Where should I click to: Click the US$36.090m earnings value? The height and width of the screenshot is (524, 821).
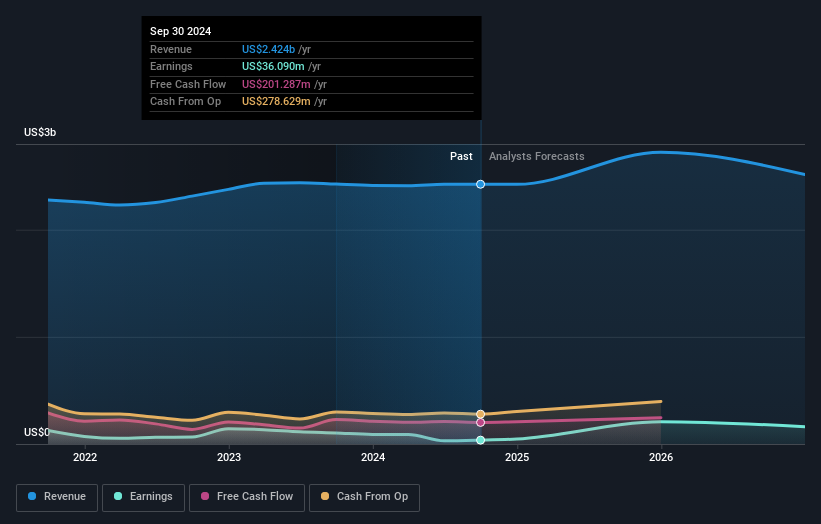273,66
